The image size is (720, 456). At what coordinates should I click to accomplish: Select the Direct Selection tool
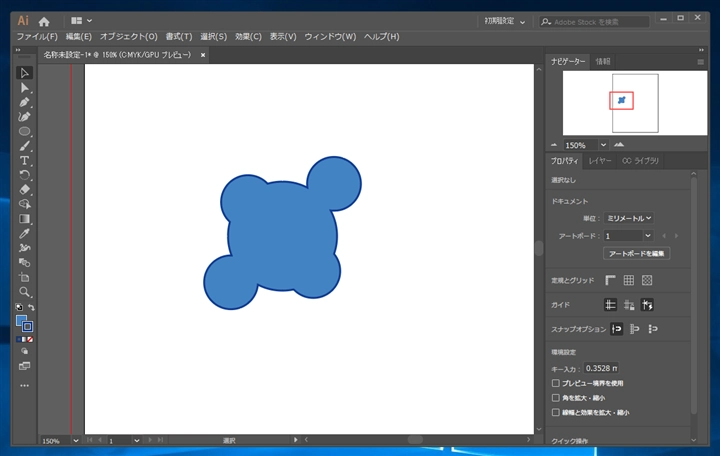coord(24,88)
